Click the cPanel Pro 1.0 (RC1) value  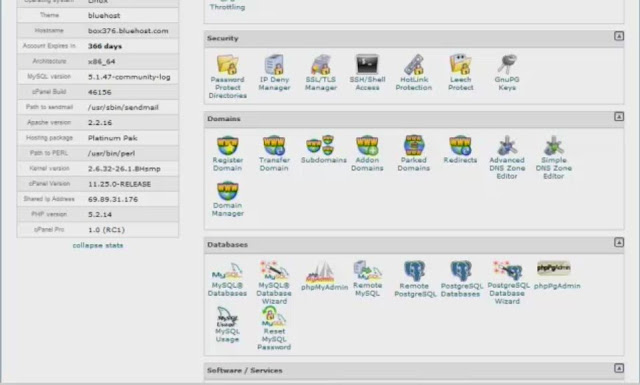(107, 230)
